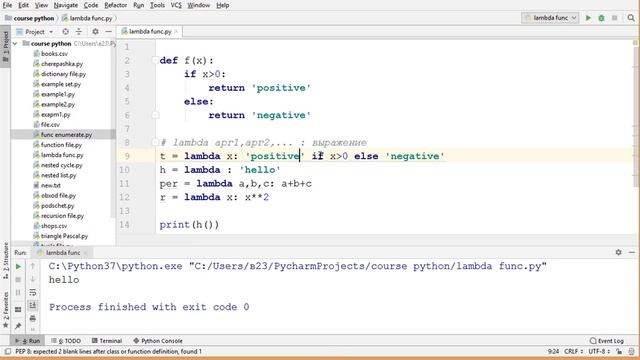Open the Navigate menu
Viewport: 640px width, 360px height.
point(66,5)
